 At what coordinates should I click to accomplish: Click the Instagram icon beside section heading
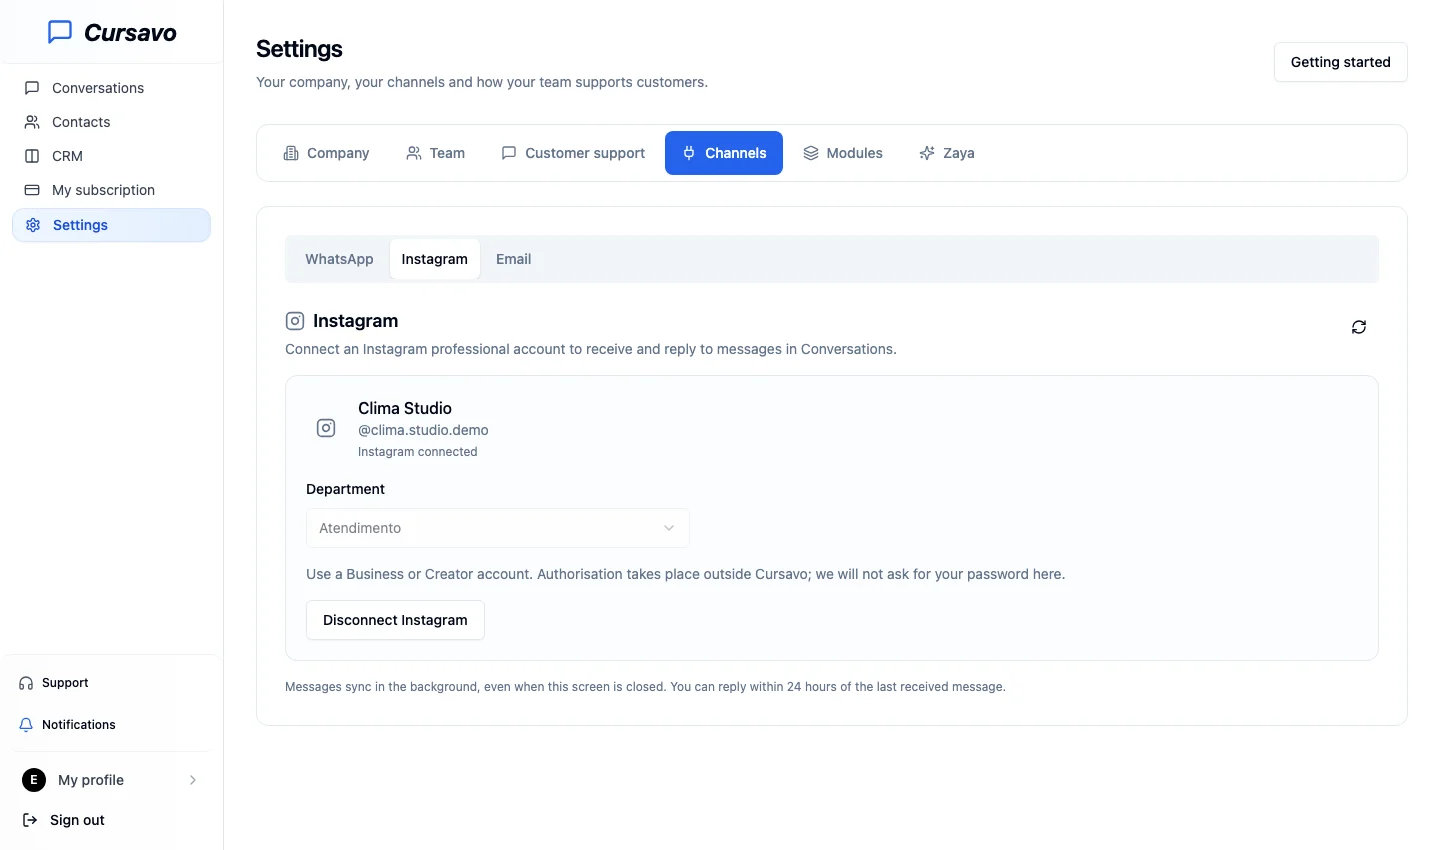click(x=295, y=321)
